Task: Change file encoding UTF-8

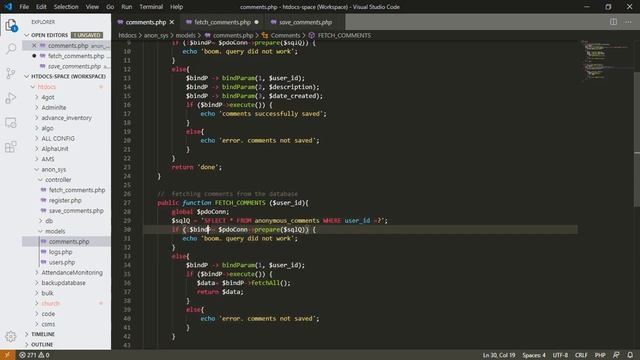Action: click(560, 355)
